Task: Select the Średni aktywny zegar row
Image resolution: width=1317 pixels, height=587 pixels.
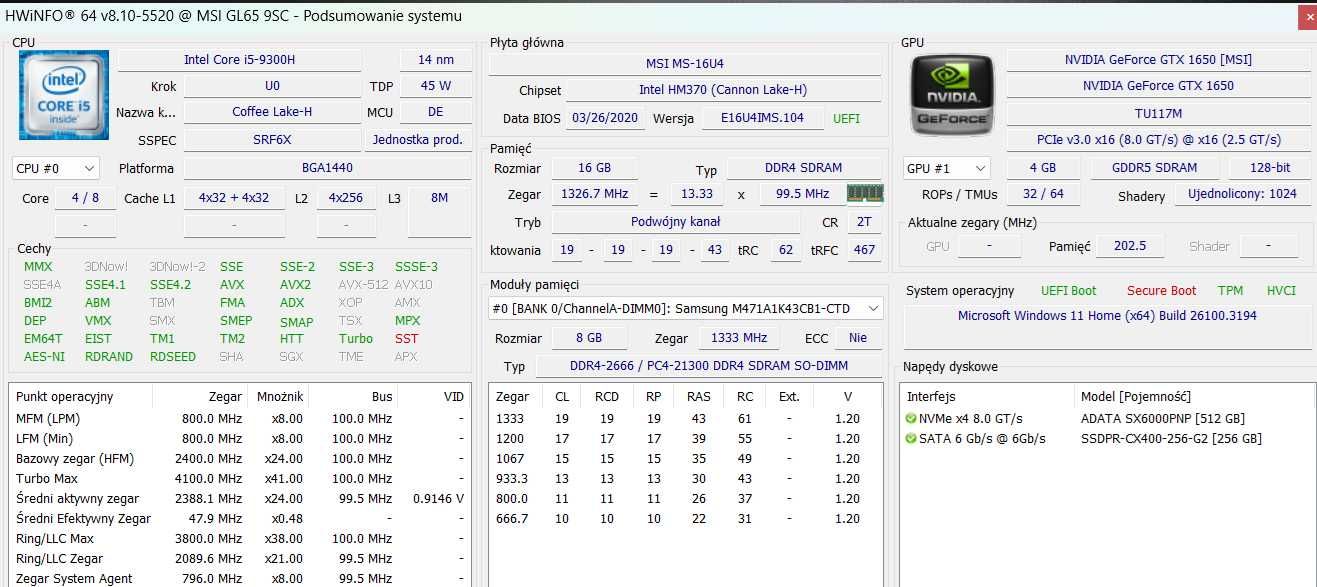Action: pyautogui.click(x=240, y=499)
